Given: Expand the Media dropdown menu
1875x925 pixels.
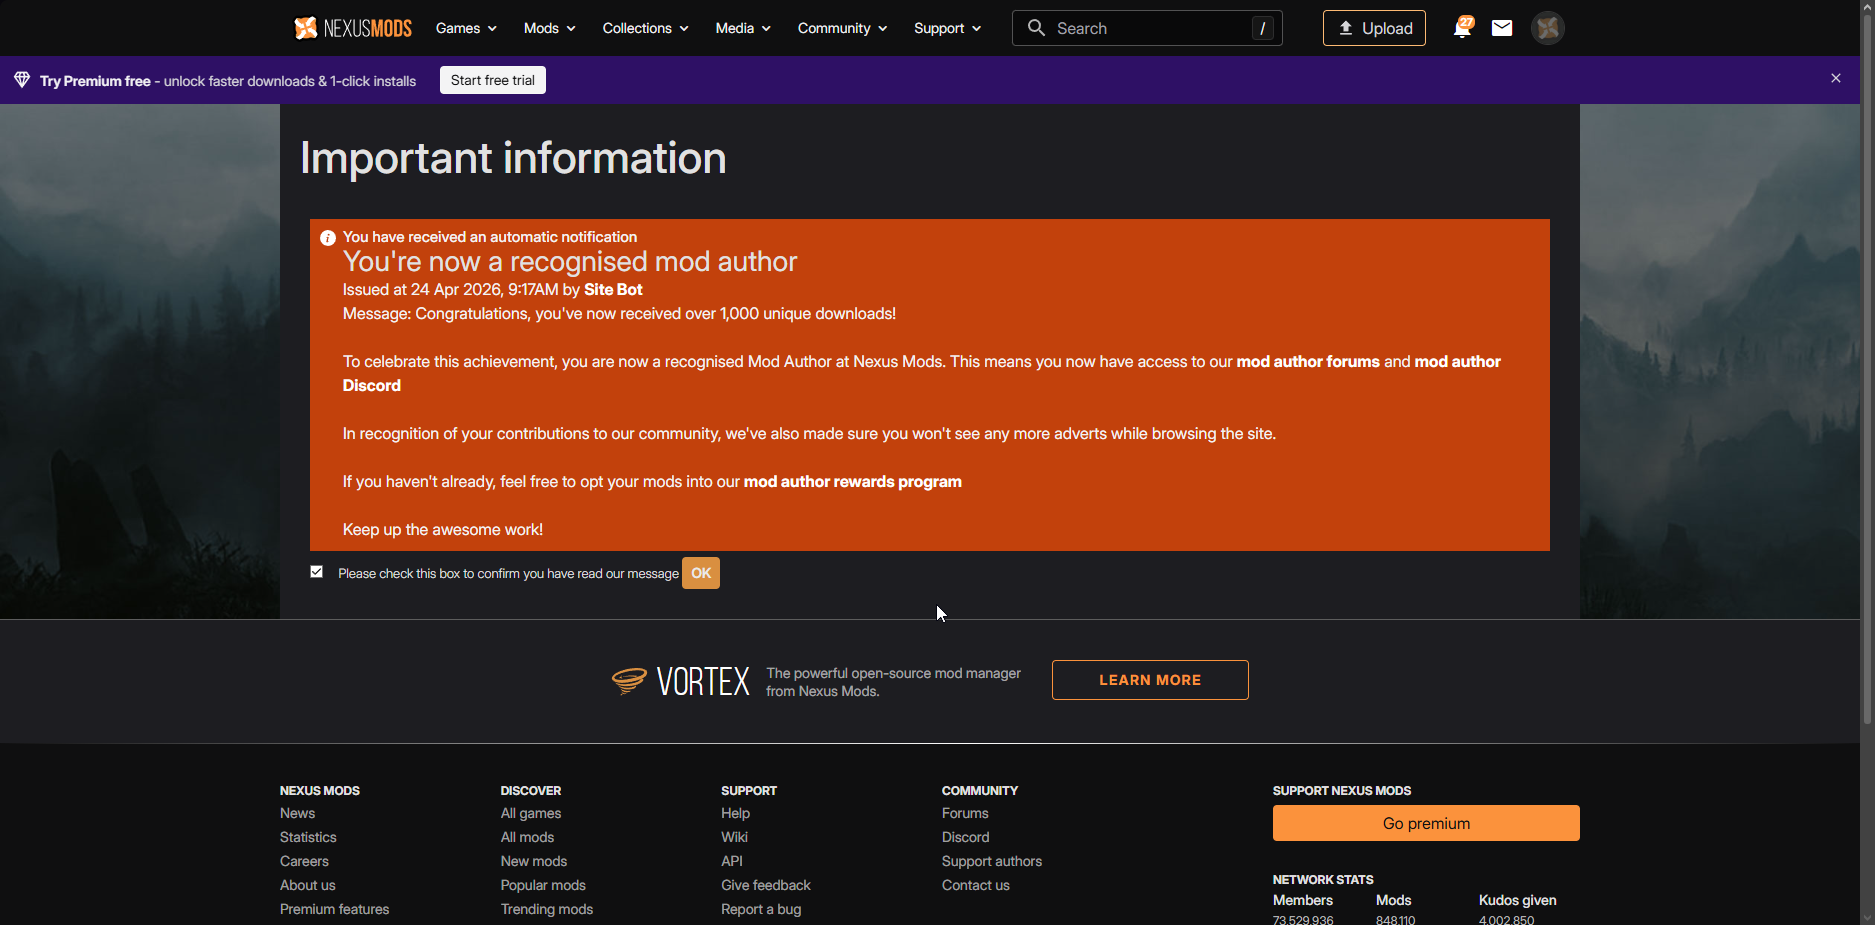Looking at the screenshot, I should (743, 28).
